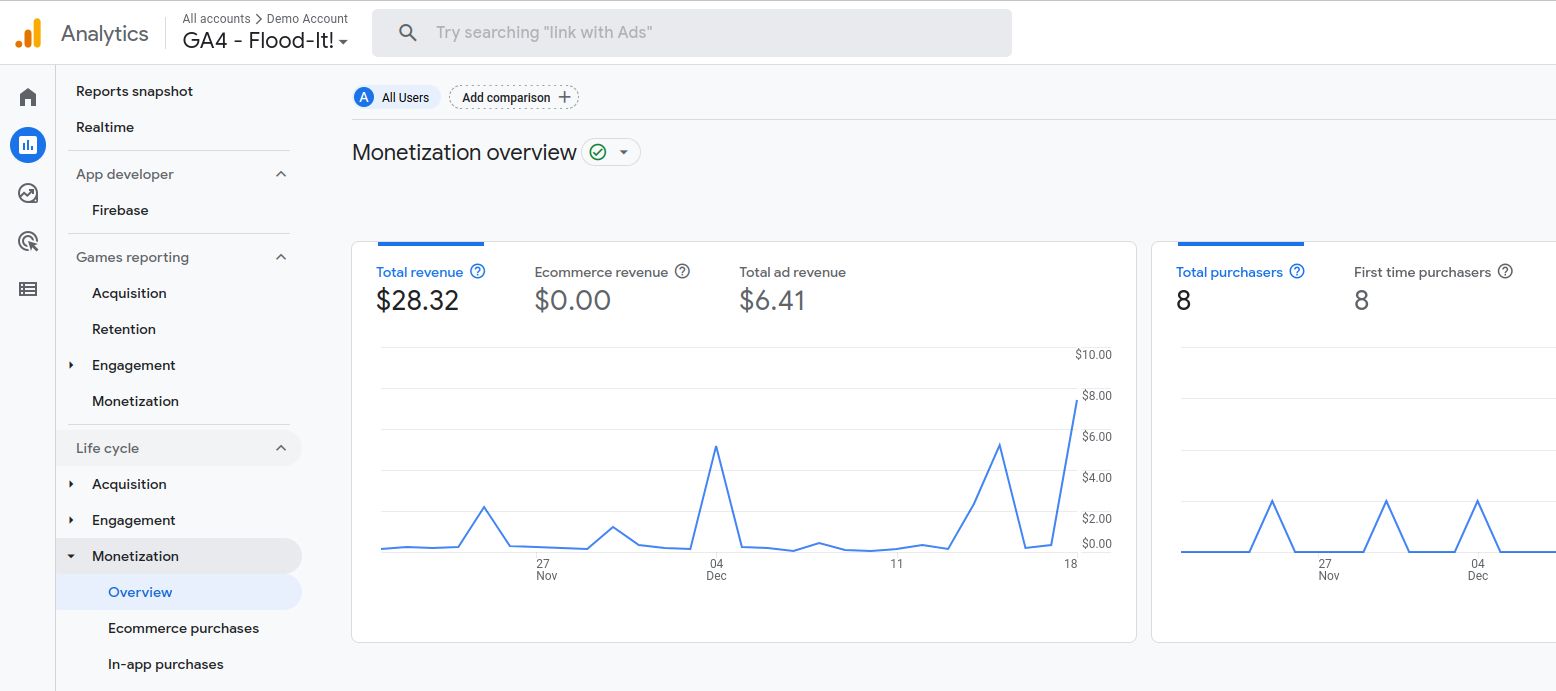
Task: Open Explore via the compass icon
Action: [x=27, y=193]
